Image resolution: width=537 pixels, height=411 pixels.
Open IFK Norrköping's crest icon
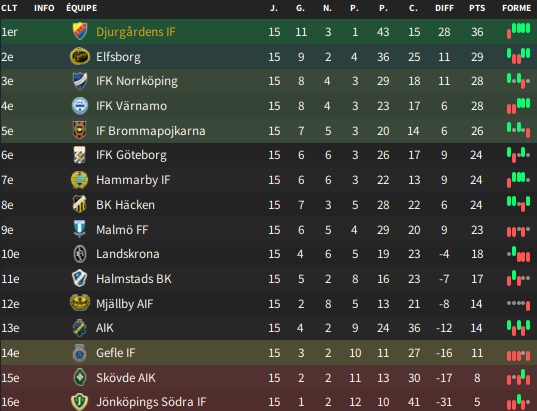[80, 81]
